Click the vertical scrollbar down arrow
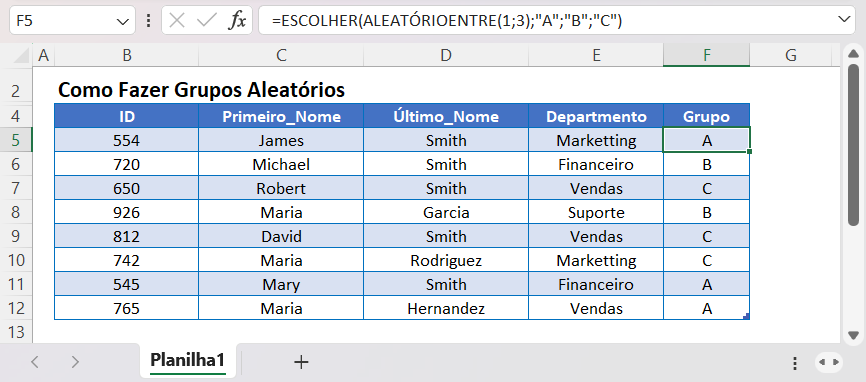866x382 pixels. pos(853,335)
